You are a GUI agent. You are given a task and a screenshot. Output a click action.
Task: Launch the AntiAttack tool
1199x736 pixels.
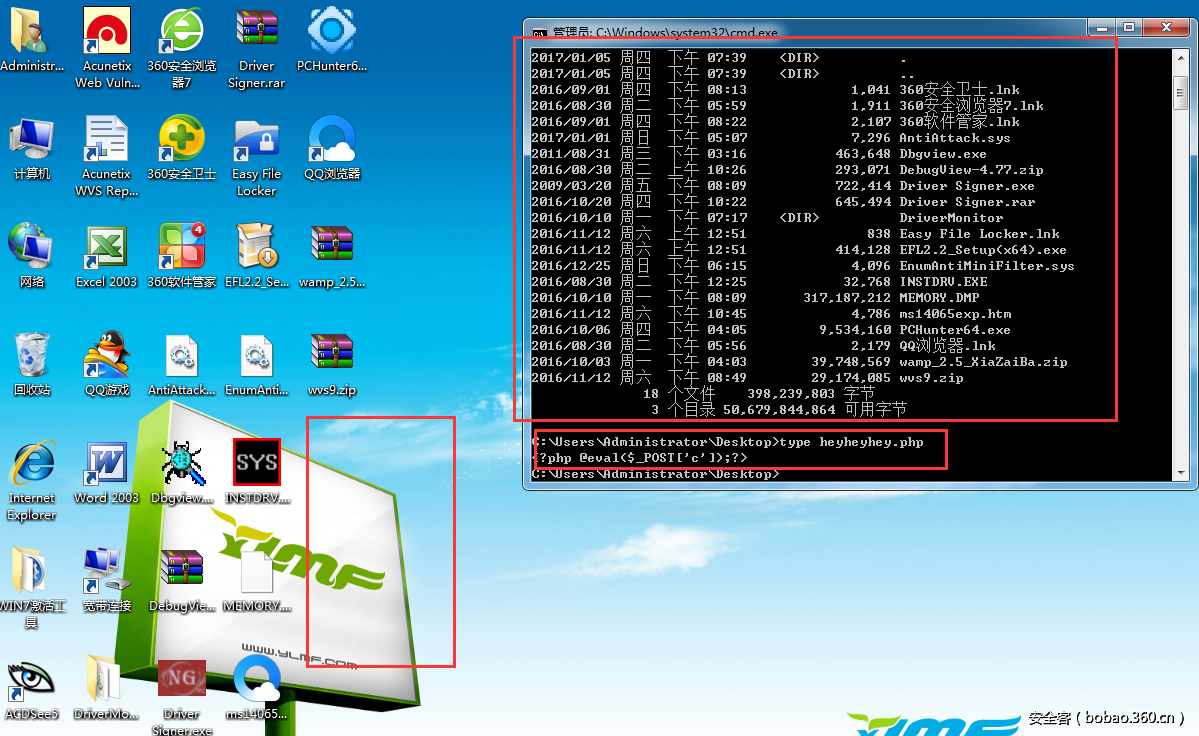click(181, 355)
